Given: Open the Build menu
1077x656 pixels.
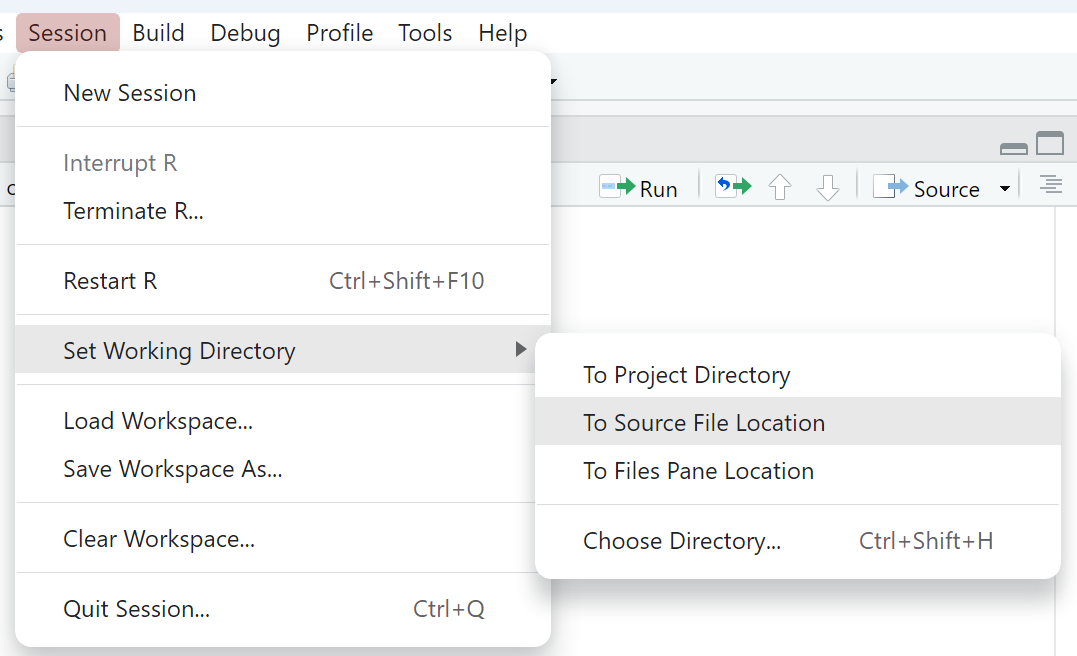Looking at the screenshot, I should coord(158,33).
